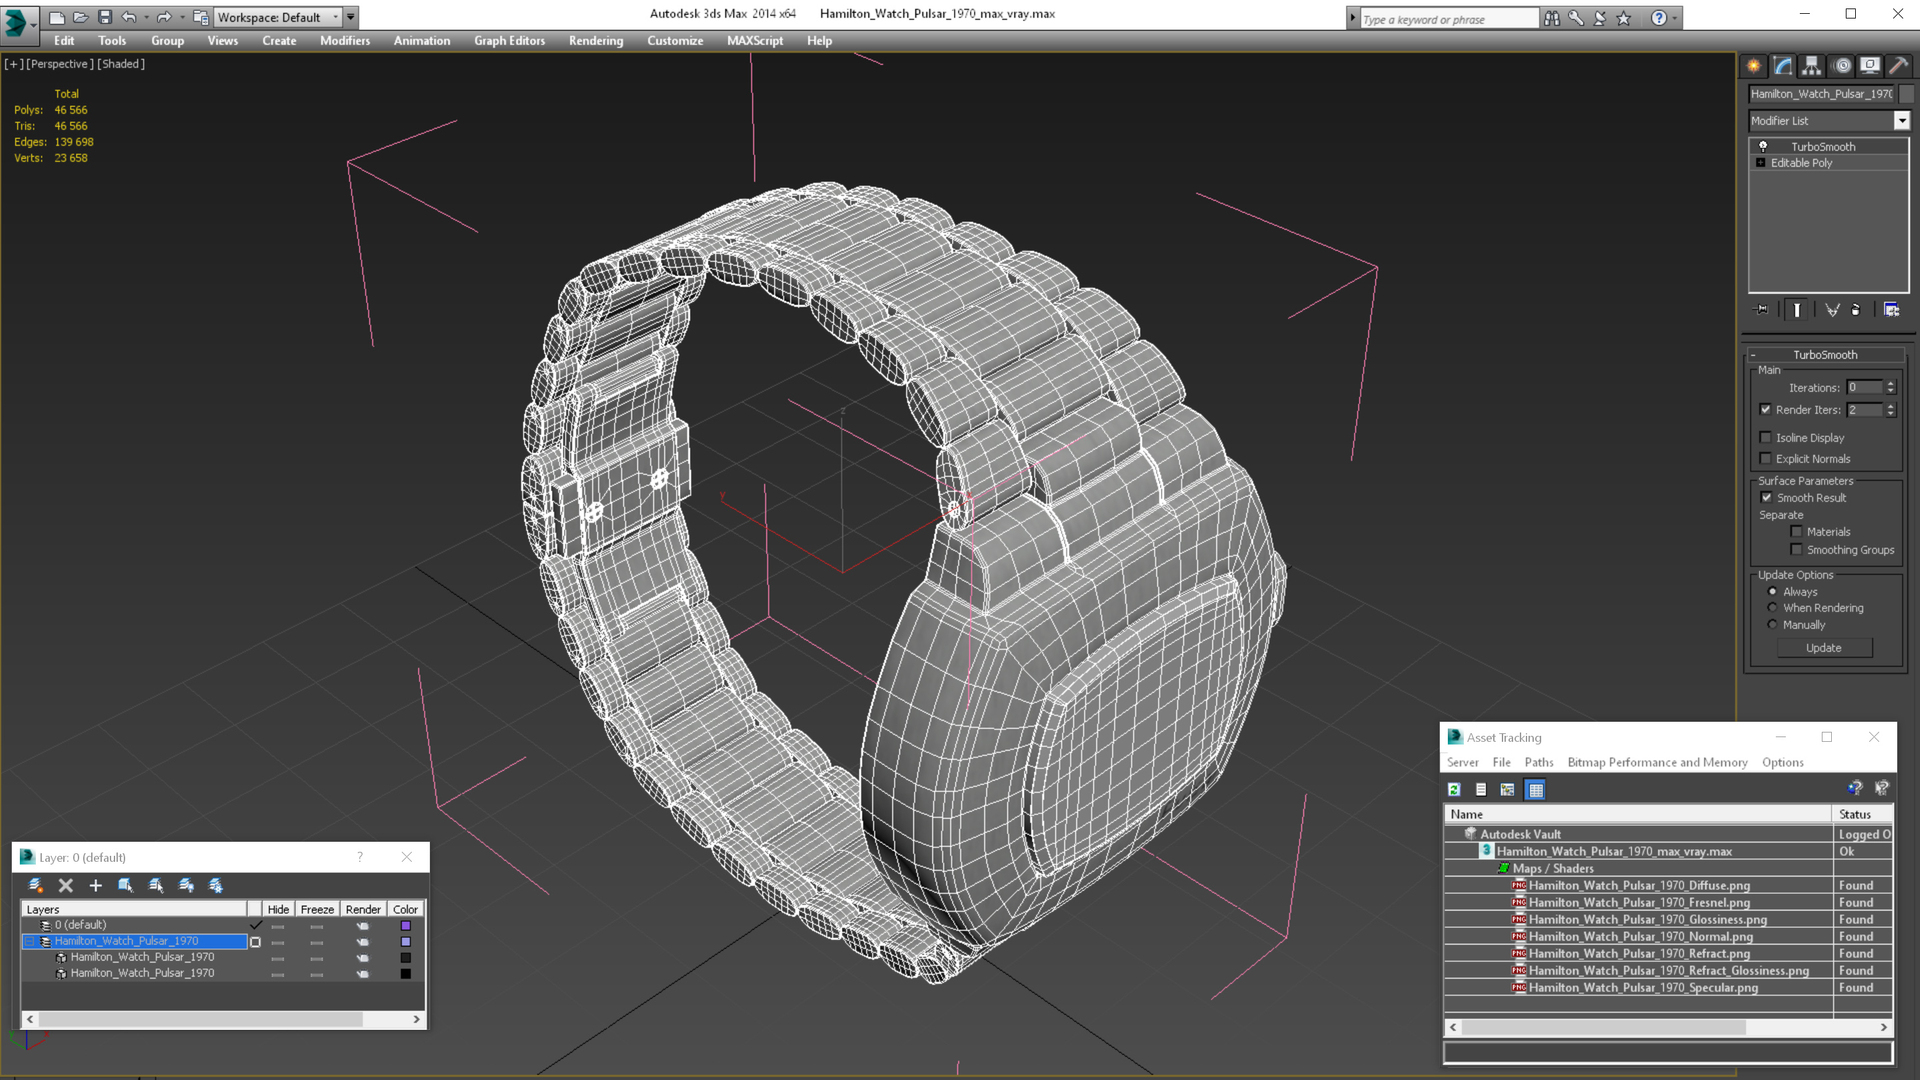The height and width of the screenshot is (1080, 1920).
Task: Click Configure Modifier Sets icon
Action: (x=1891, y=310)
